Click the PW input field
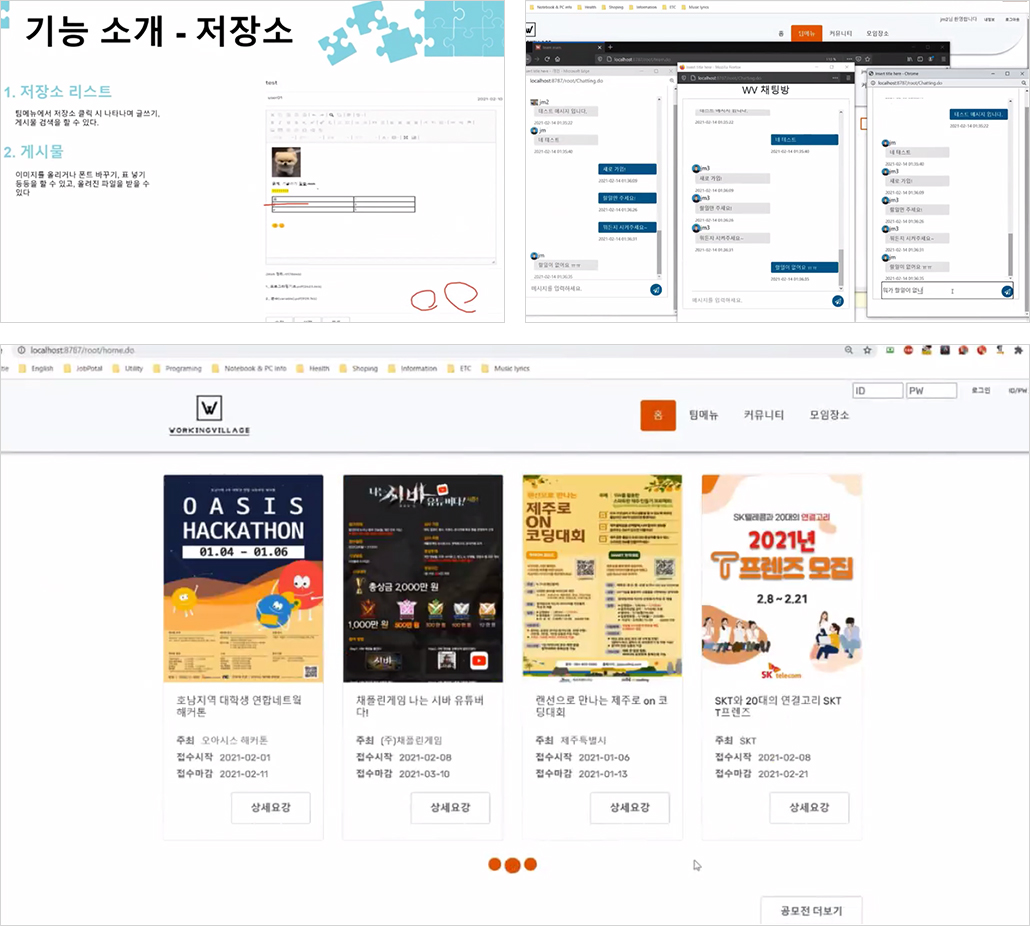Image resolution: width=1030 pixels, height=926 pixels. tap(931, 391)
